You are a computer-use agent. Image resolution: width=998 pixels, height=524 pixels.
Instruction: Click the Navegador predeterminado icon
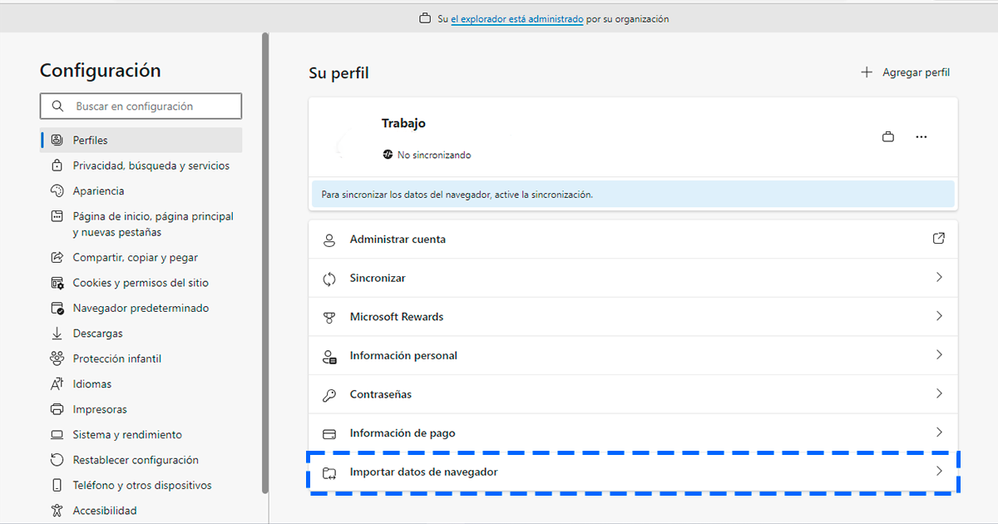[57, 308]
